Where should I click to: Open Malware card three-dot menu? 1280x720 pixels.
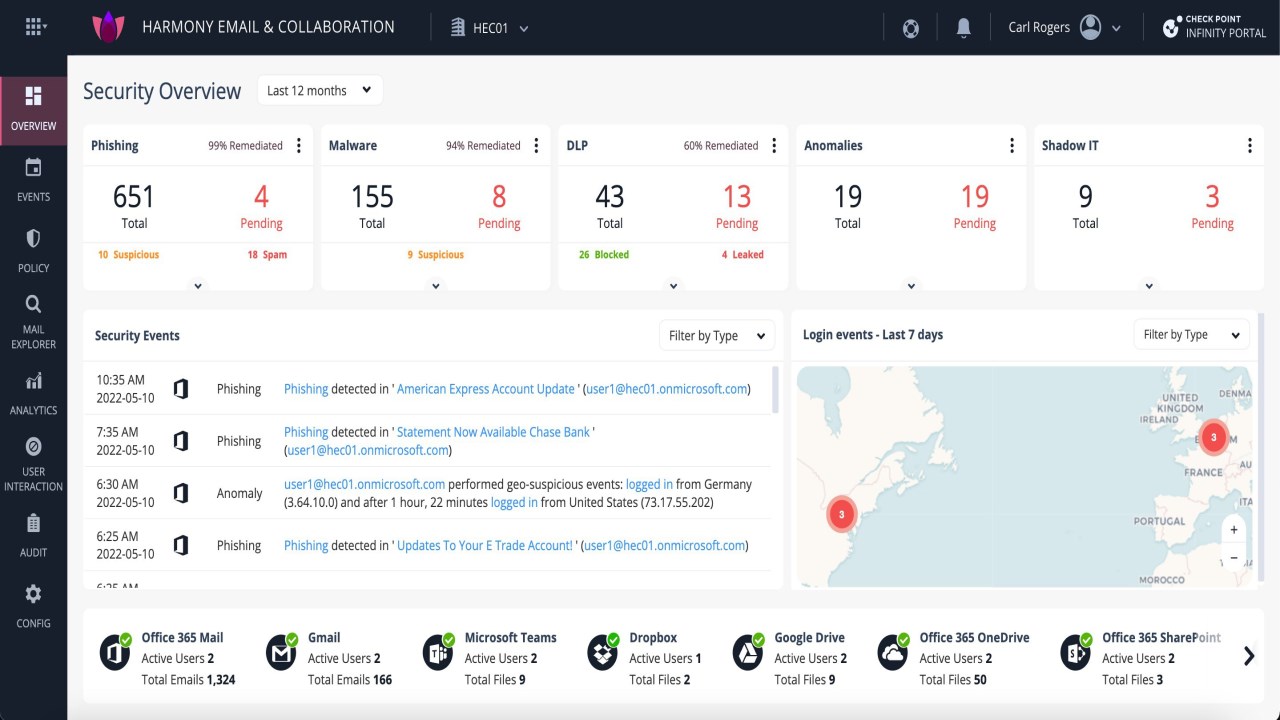pyautogui.click(x=536, y=146)
